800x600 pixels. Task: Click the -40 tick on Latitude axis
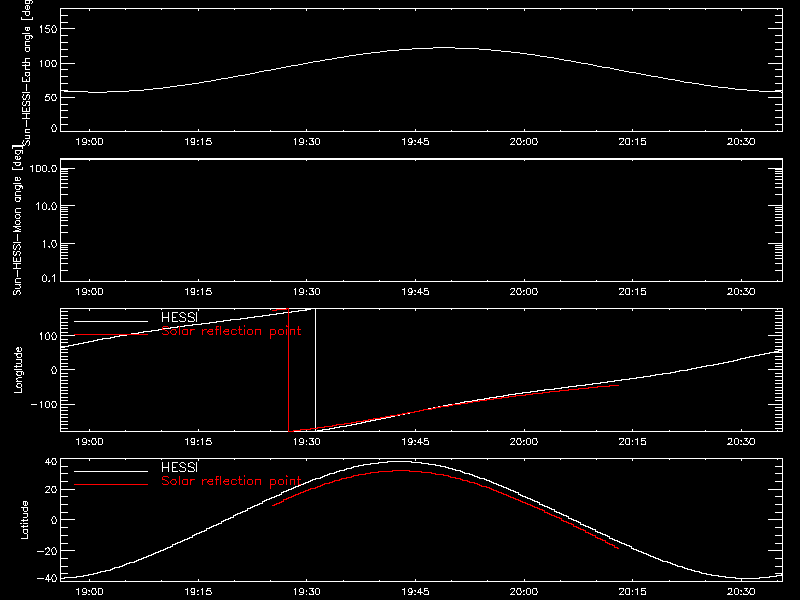point(47,579)
